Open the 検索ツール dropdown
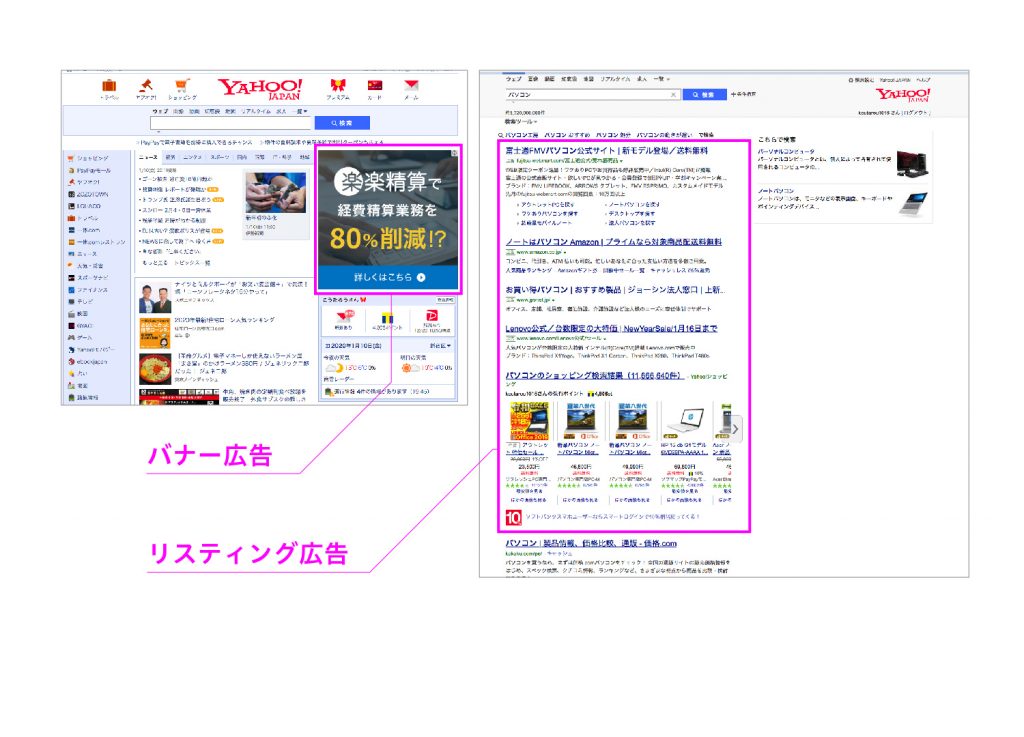This screenshot has height=737, width=1024. coord(520,122)
